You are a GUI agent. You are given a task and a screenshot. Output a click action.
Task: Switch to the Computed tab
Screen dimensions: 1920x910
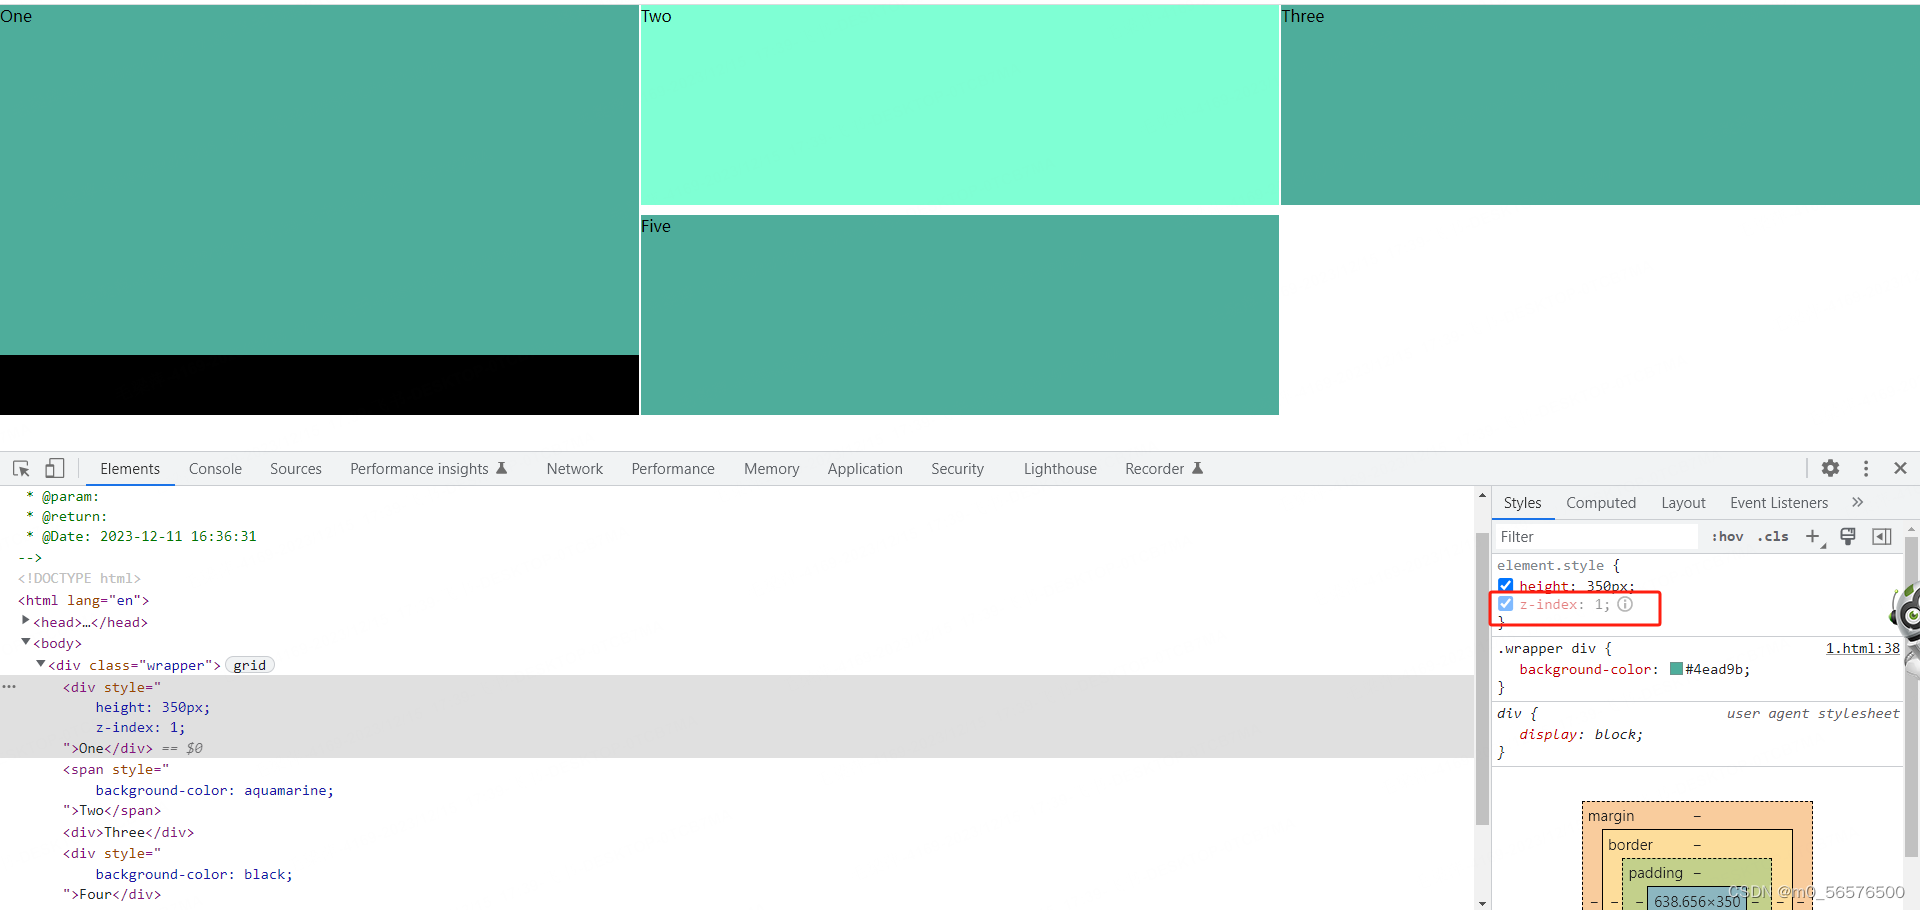pyautogui.click(x=1601, y=502)
